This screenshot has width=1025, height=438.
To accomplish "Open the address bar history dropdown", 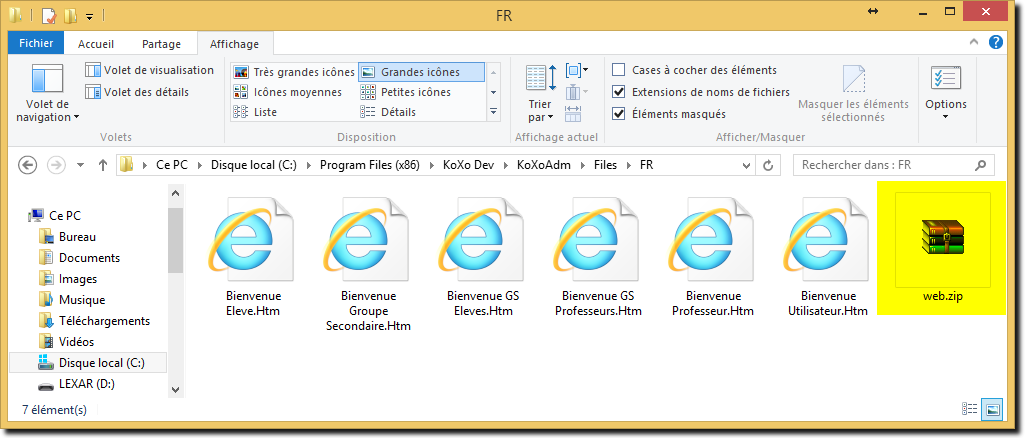I will (x=746, y=165).
